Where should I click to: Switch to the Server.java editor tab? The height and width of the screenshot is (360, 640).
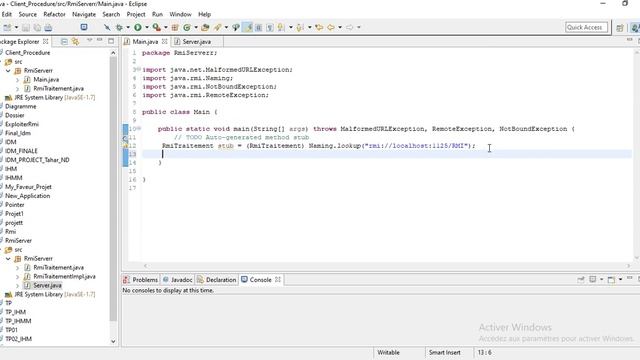[196, 42]
